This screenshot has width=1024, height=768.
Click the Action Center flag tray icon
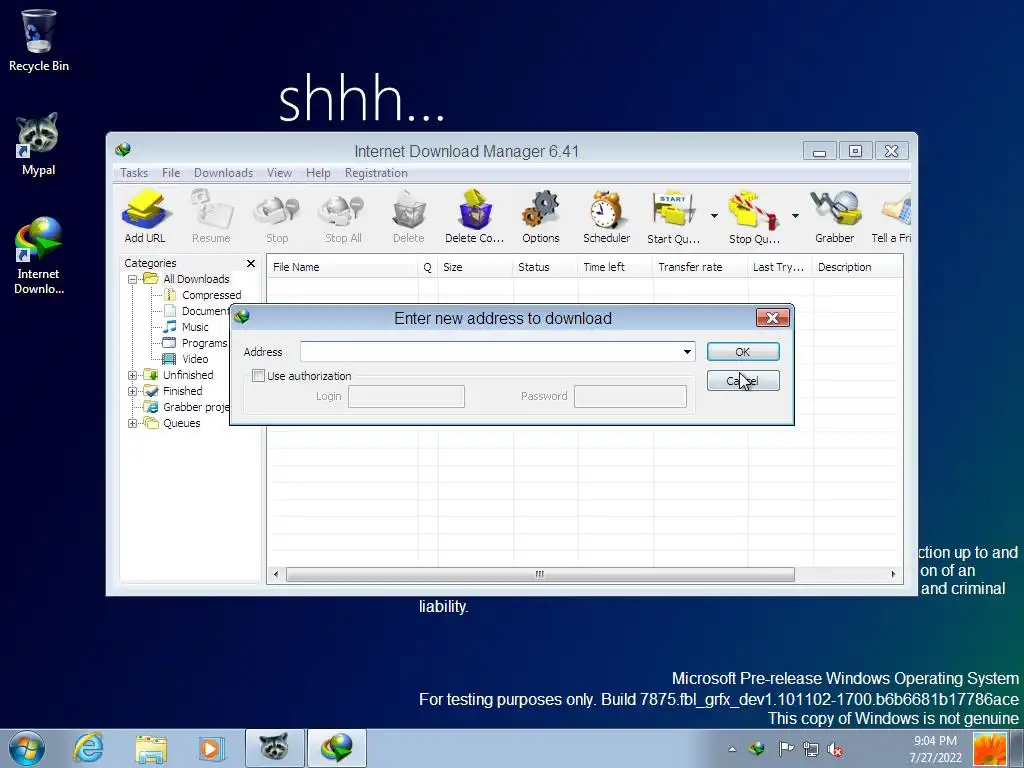coord(786,748)
